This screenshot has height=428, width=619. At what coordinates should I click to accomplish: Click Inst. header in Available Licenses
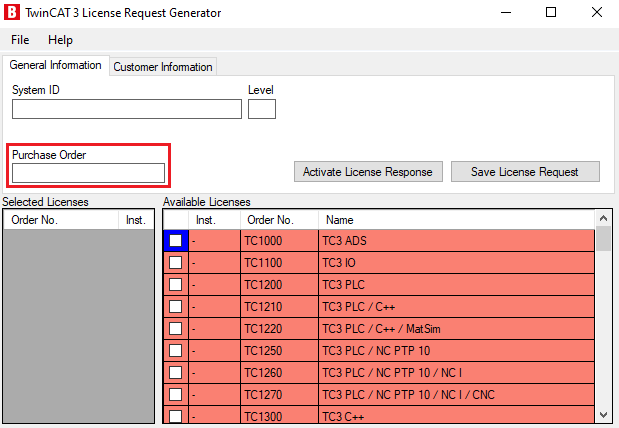coord(214,220)
